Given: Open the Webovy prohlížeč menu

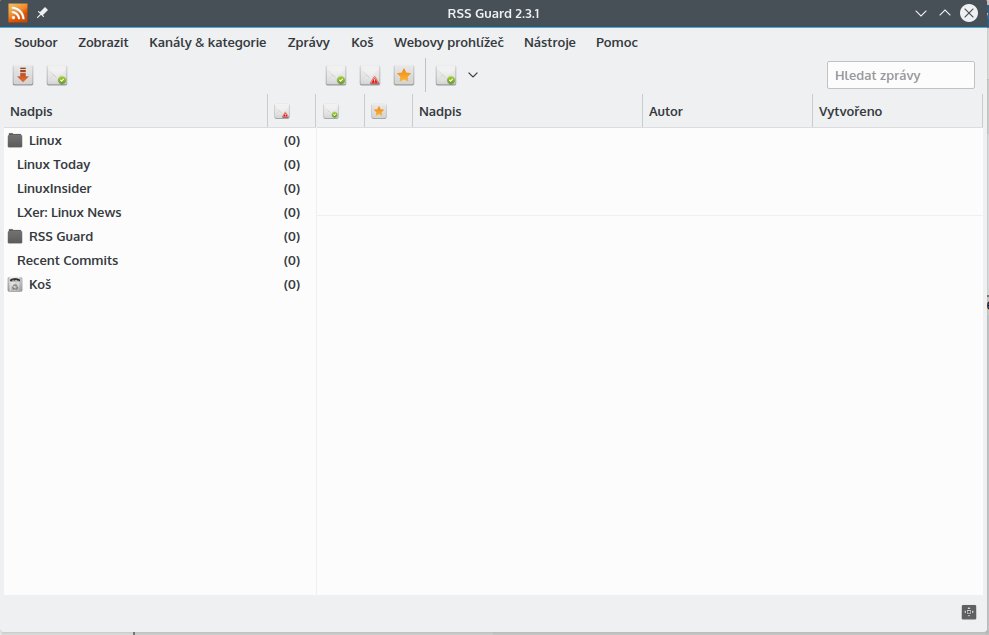Looking at the screenshot, I should [x=448, y=42].
